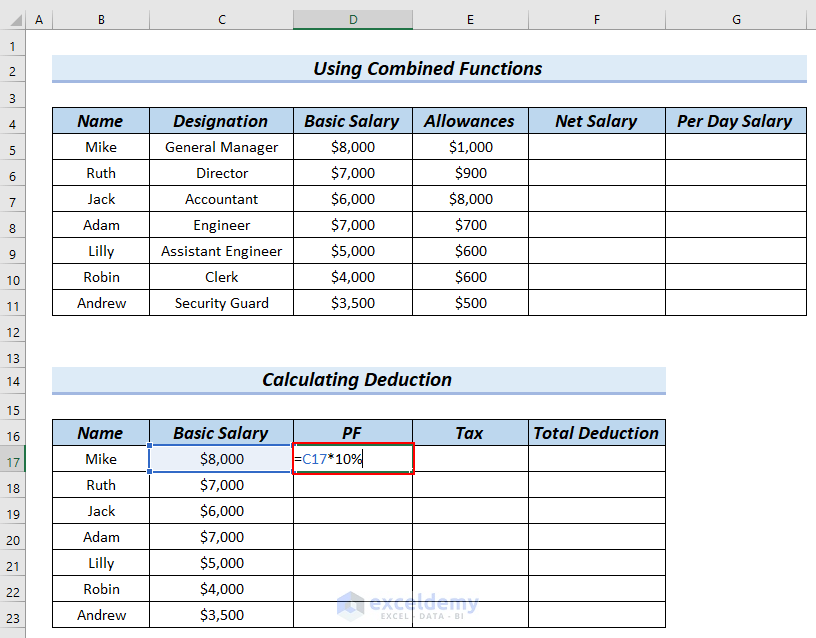This screenshot has height=638, width=816.
Task: Click $8,000 allowance cell for Jack
Action: tap(470, 199)
